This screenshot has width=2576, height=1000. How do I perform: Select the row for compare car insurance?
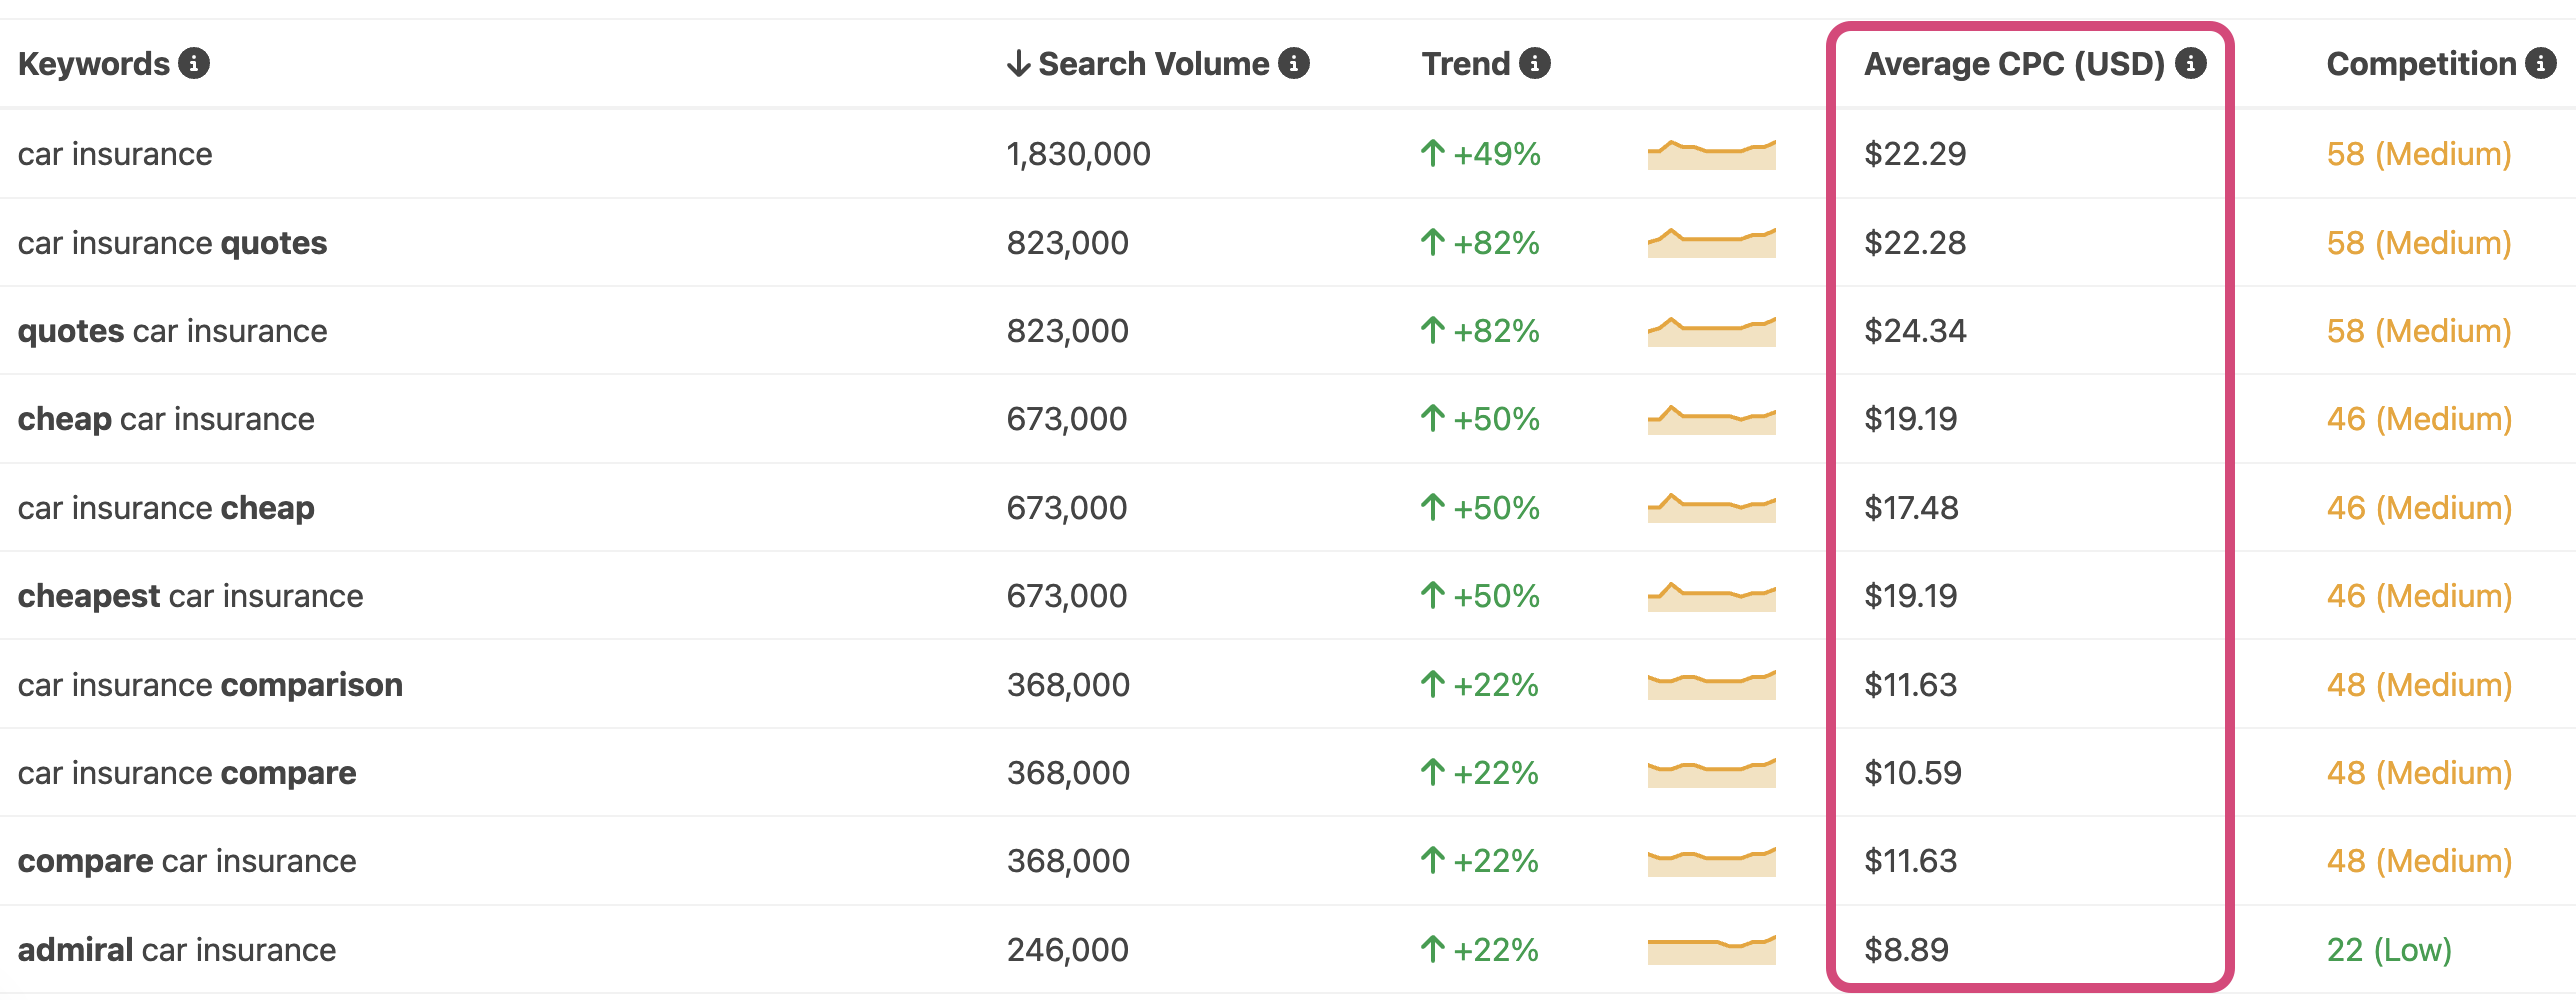(186, 860)
